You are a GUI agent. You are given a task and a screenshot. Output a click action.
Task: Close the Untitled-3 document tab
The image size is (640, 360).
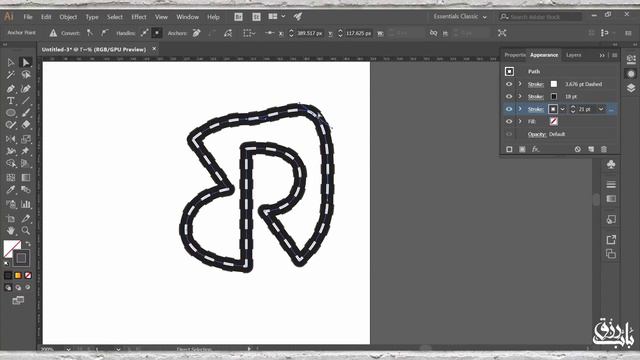154,49
